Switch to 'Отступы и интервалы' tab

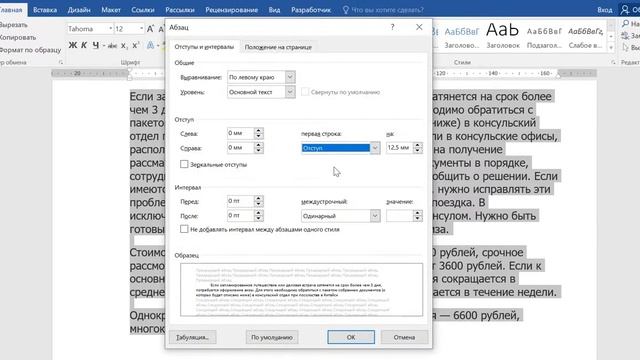204,47
